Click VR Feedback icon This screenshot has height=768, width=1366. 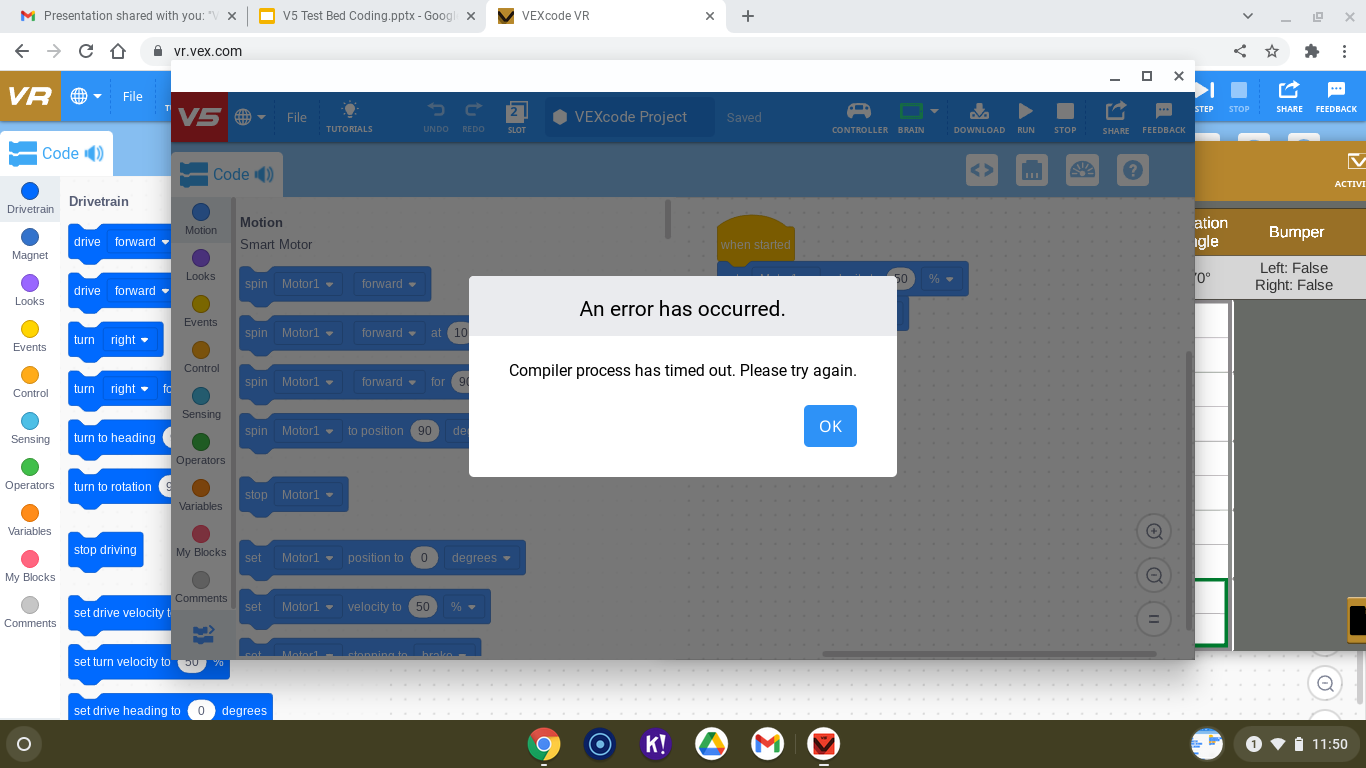(1336, 97)
